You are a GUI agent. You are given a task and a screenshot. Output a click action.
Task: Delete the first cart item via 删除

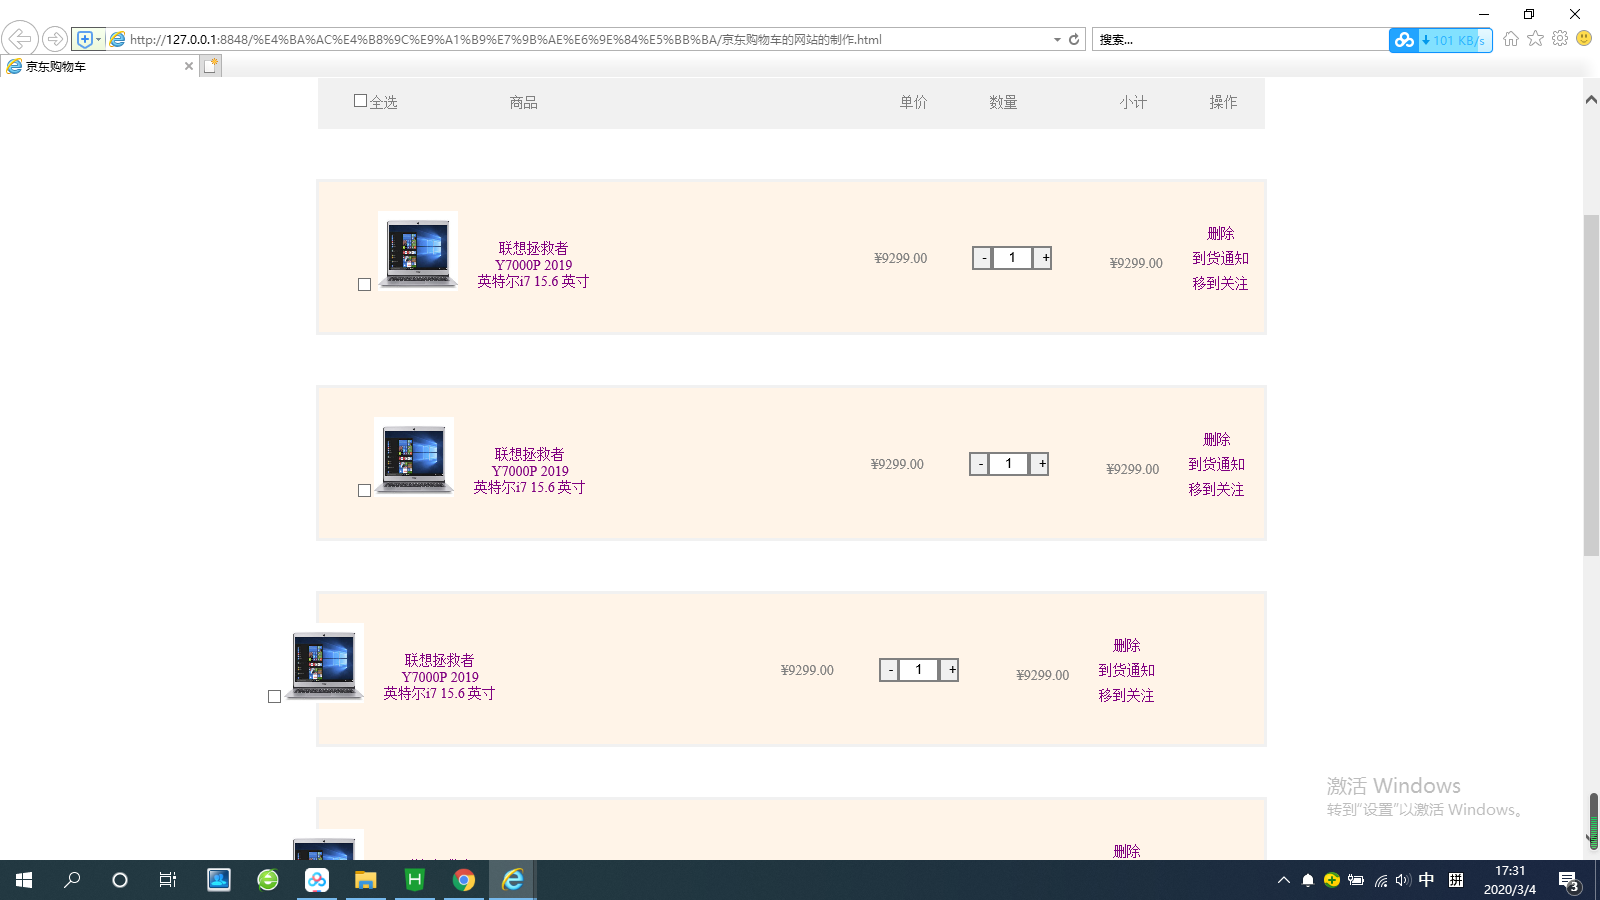pyautogui.click(x=1220, y=233)
